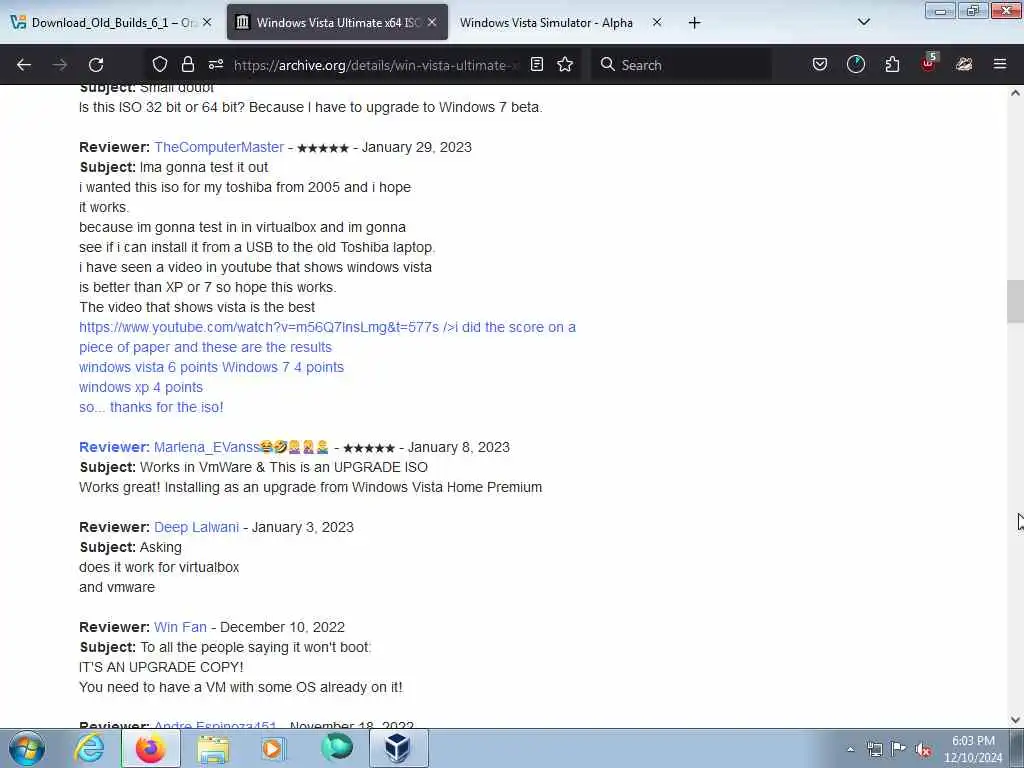Click 'windows vista 6 points Windows 7 4 points' link text

pyautogui.click(x=211, y=367)
